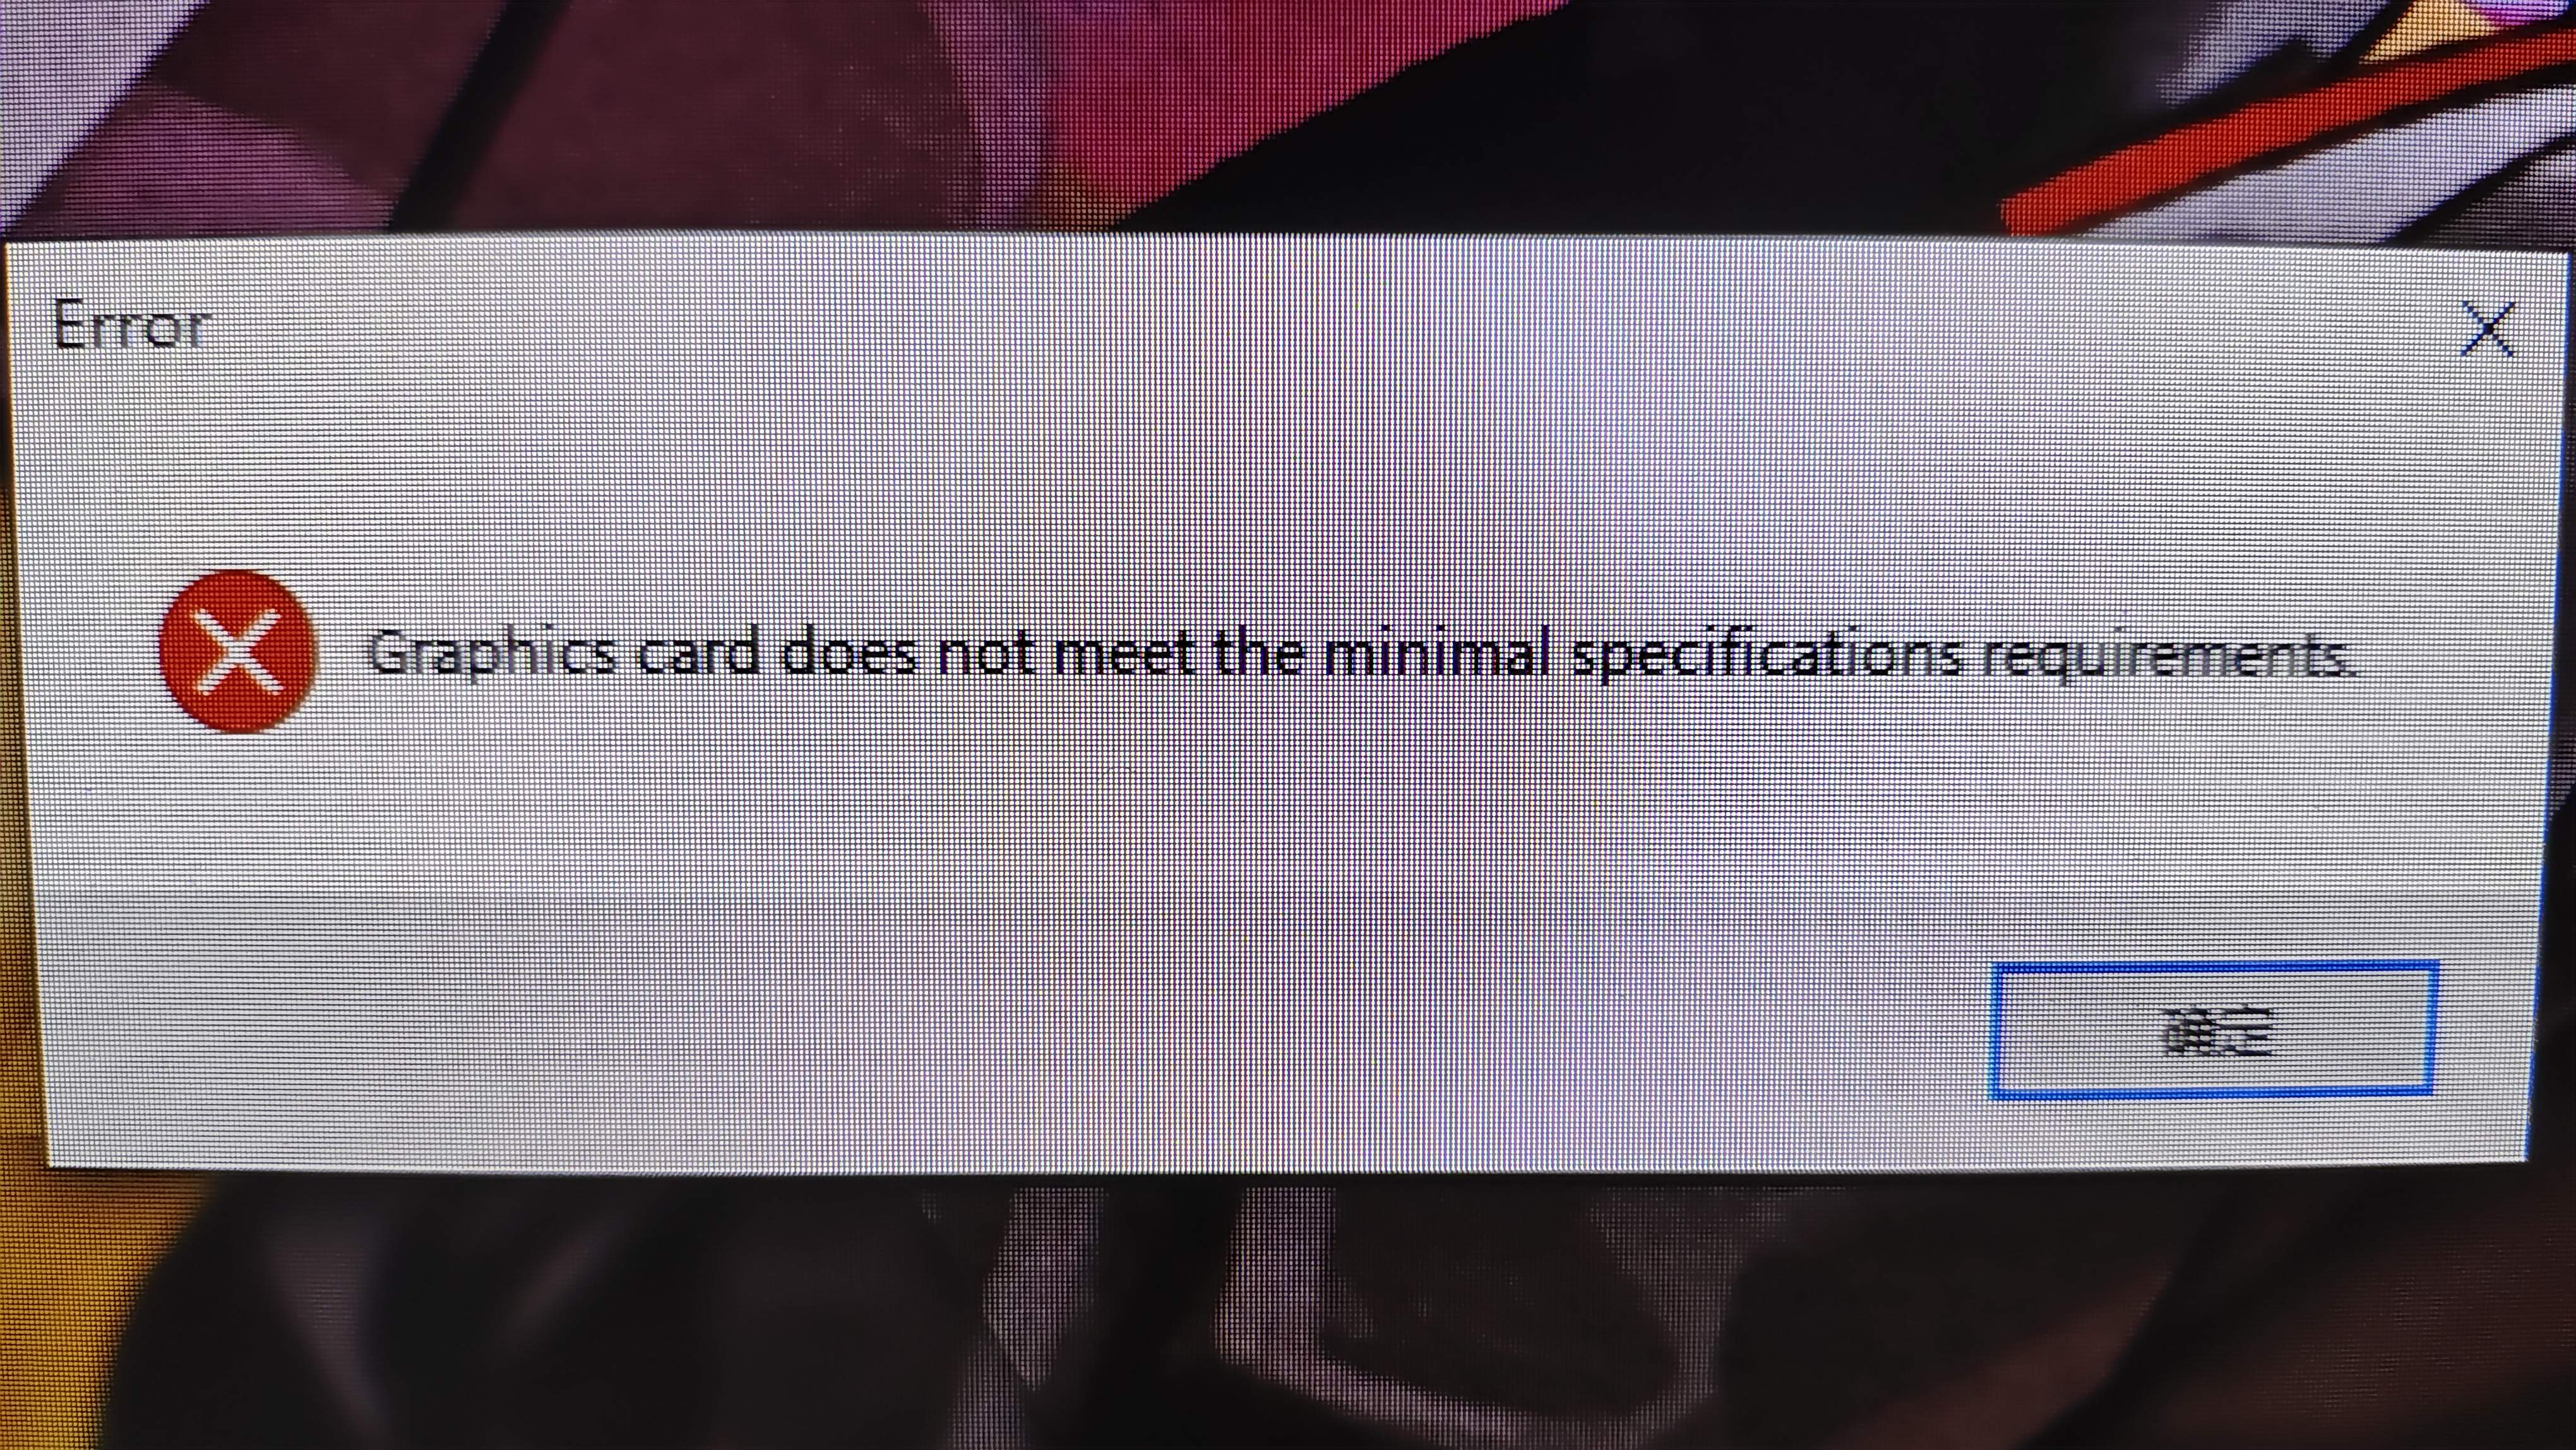Click the word "does" in the message
This screenshot has width=2576, height=1450.
tap(847, 653)
